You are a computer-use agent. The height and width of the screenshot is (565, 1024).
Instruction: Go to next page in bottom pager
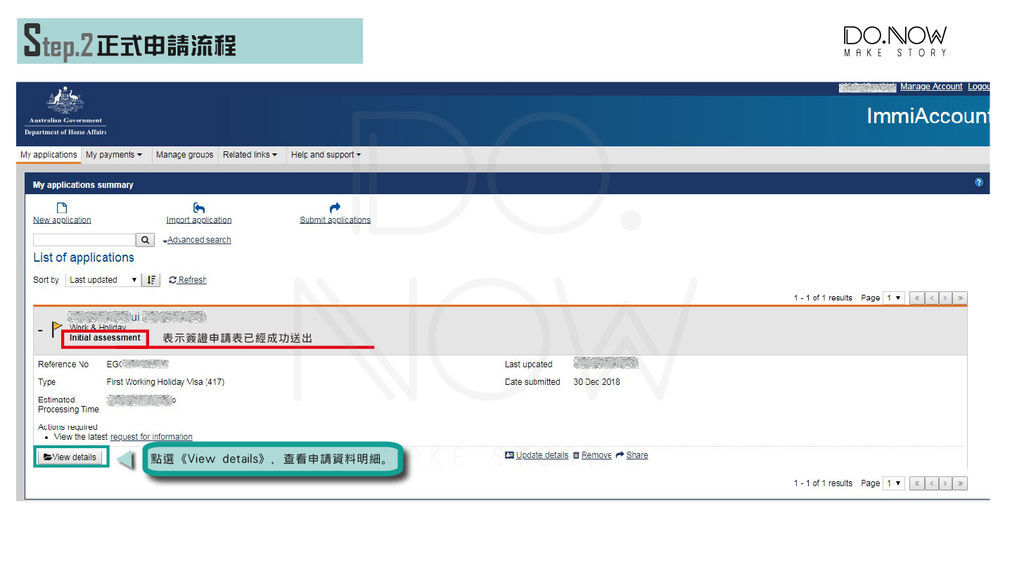click(945, 483)
